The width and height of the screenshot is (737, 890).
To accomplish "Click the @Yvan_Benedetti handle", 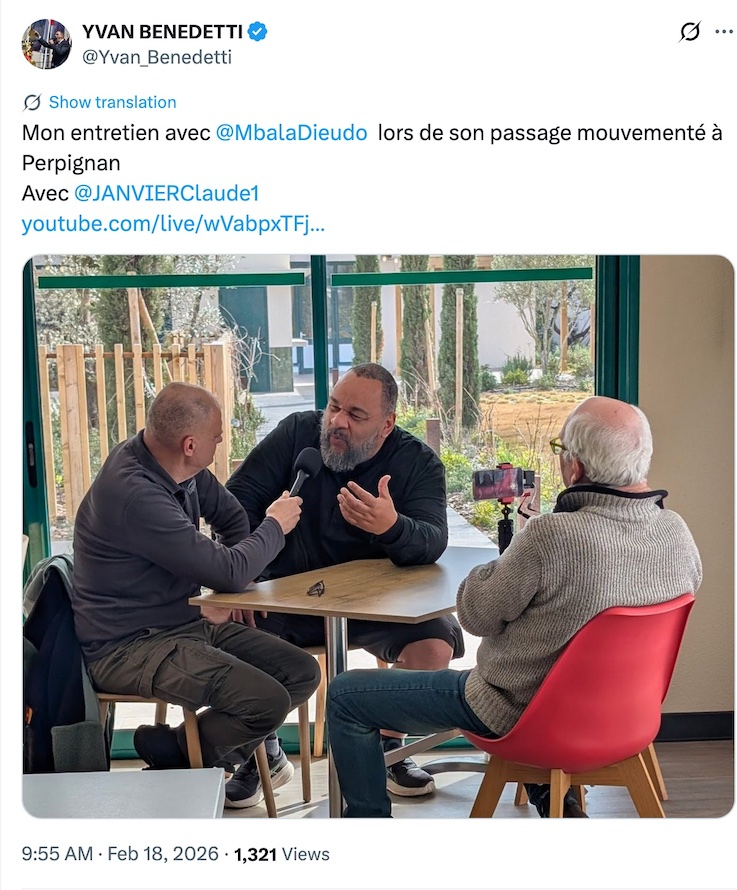I will [x=157, y=57].
